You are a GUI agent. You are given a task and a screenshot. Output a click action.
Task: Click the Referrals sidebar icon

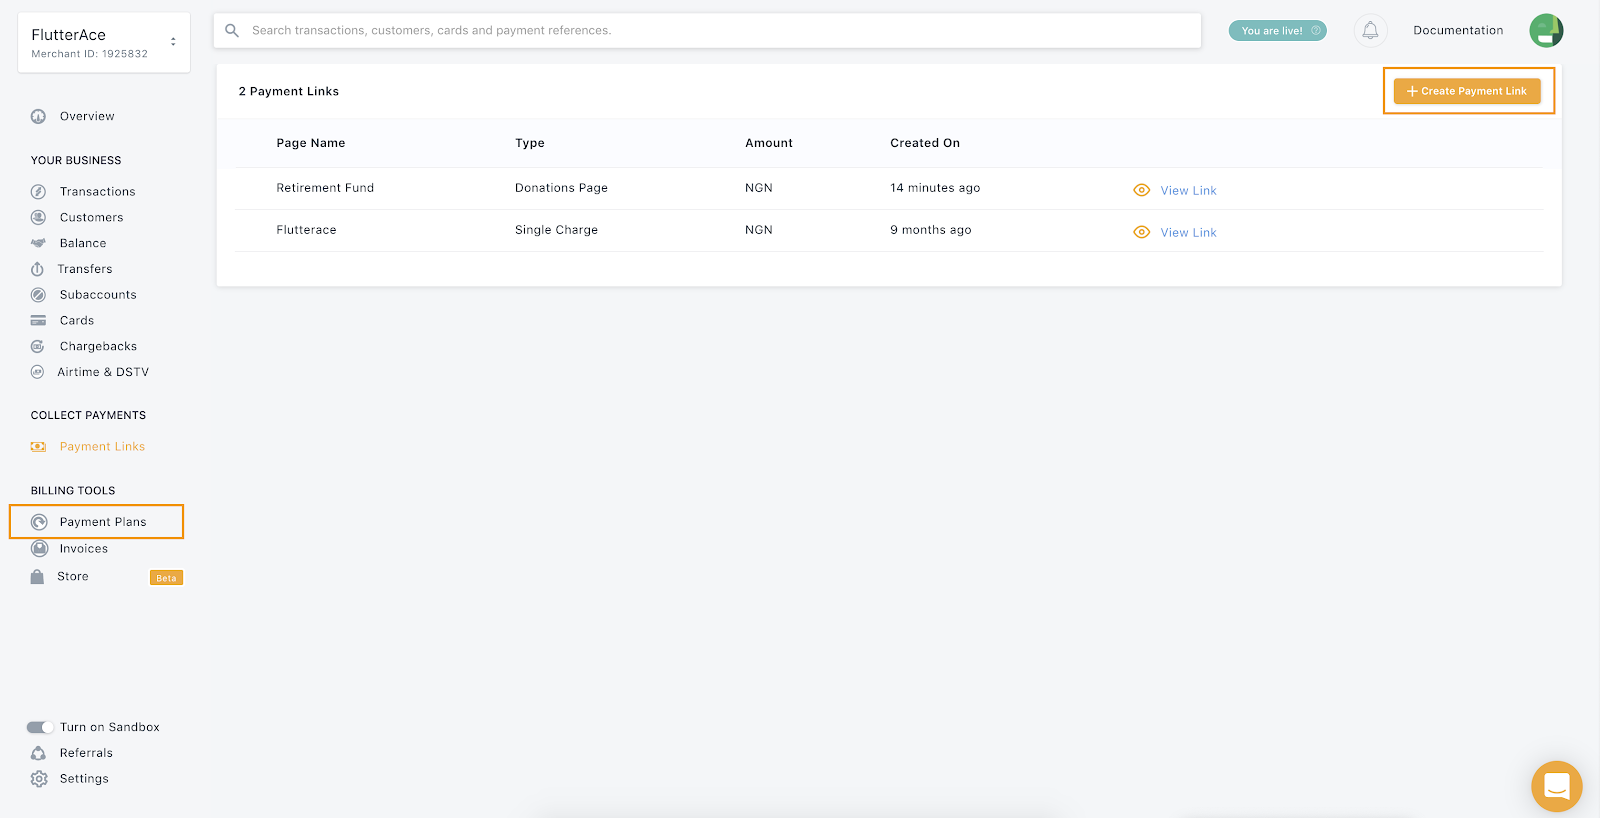[x=38, y=753]
